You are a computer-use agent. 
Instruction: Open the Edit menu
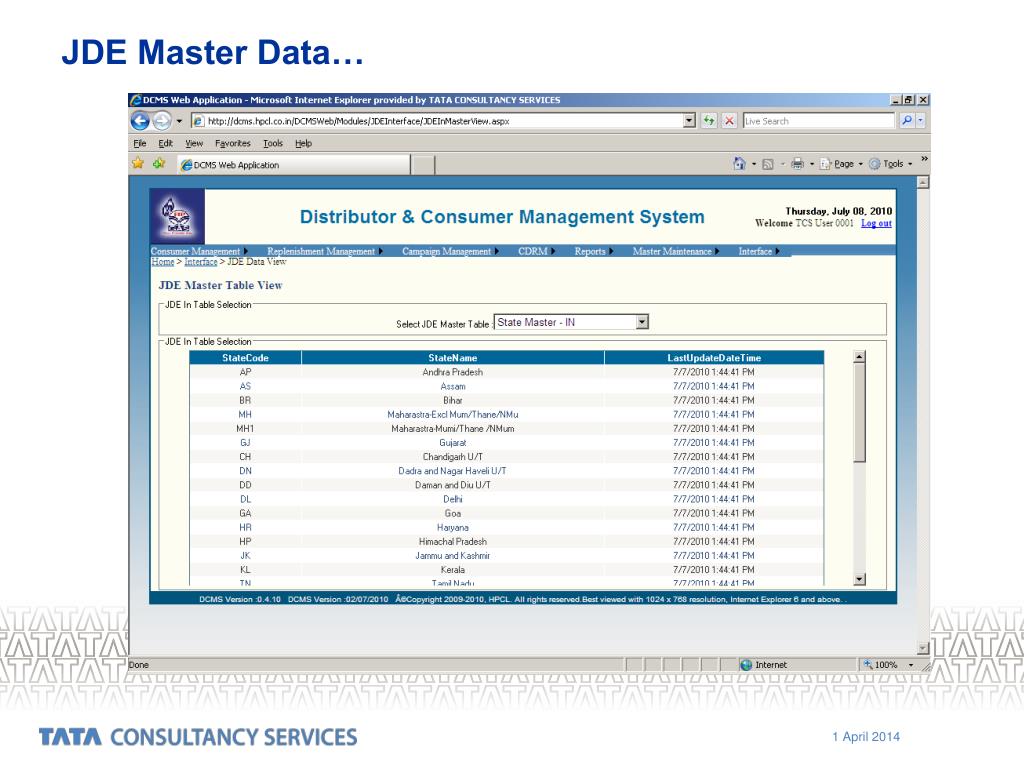165,143
